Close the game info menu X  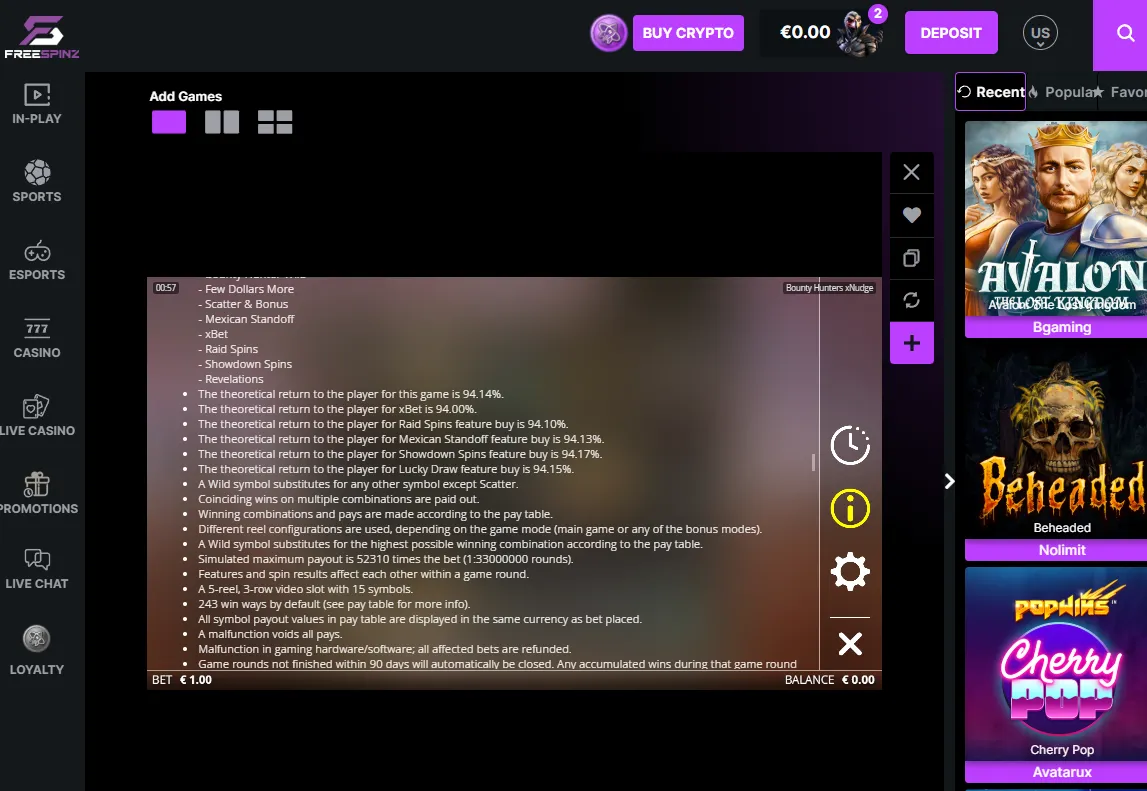pos(850,644)
